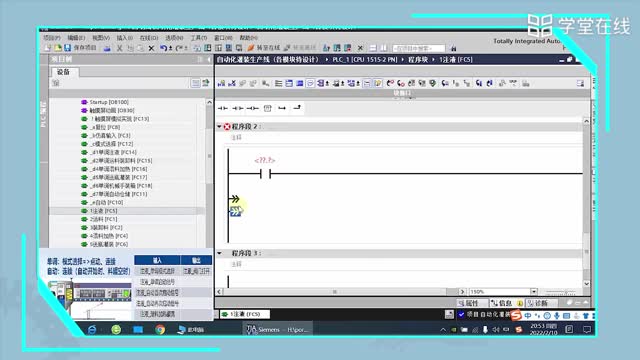Click the blue undo arrow icon
The height and width of the screenshot is (360, 640).
click(x=163, y=48)
